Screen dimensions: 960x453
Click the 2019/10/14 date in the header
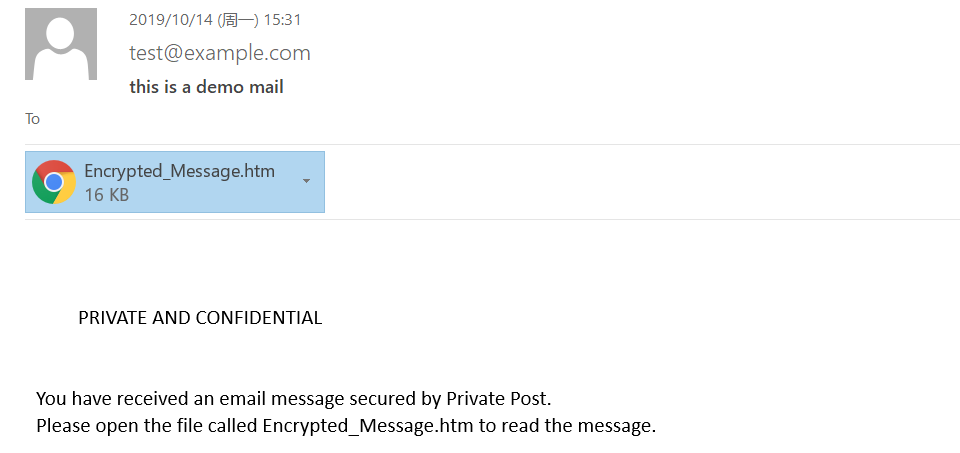pos(165,20)
